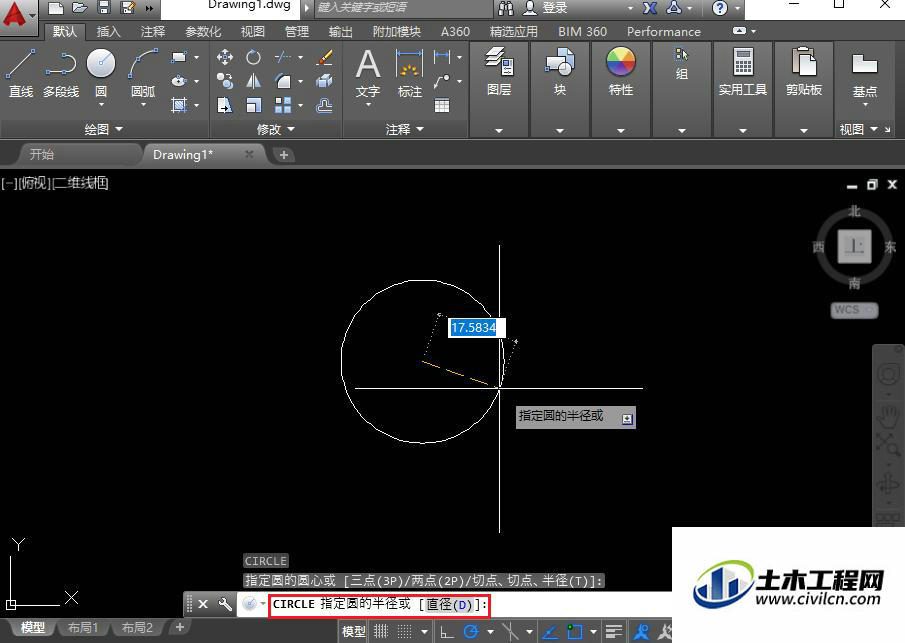This screenshot has height=643, width=905.
Task: Toggle object snap (osnap) icon
Action: pos(574,631)
